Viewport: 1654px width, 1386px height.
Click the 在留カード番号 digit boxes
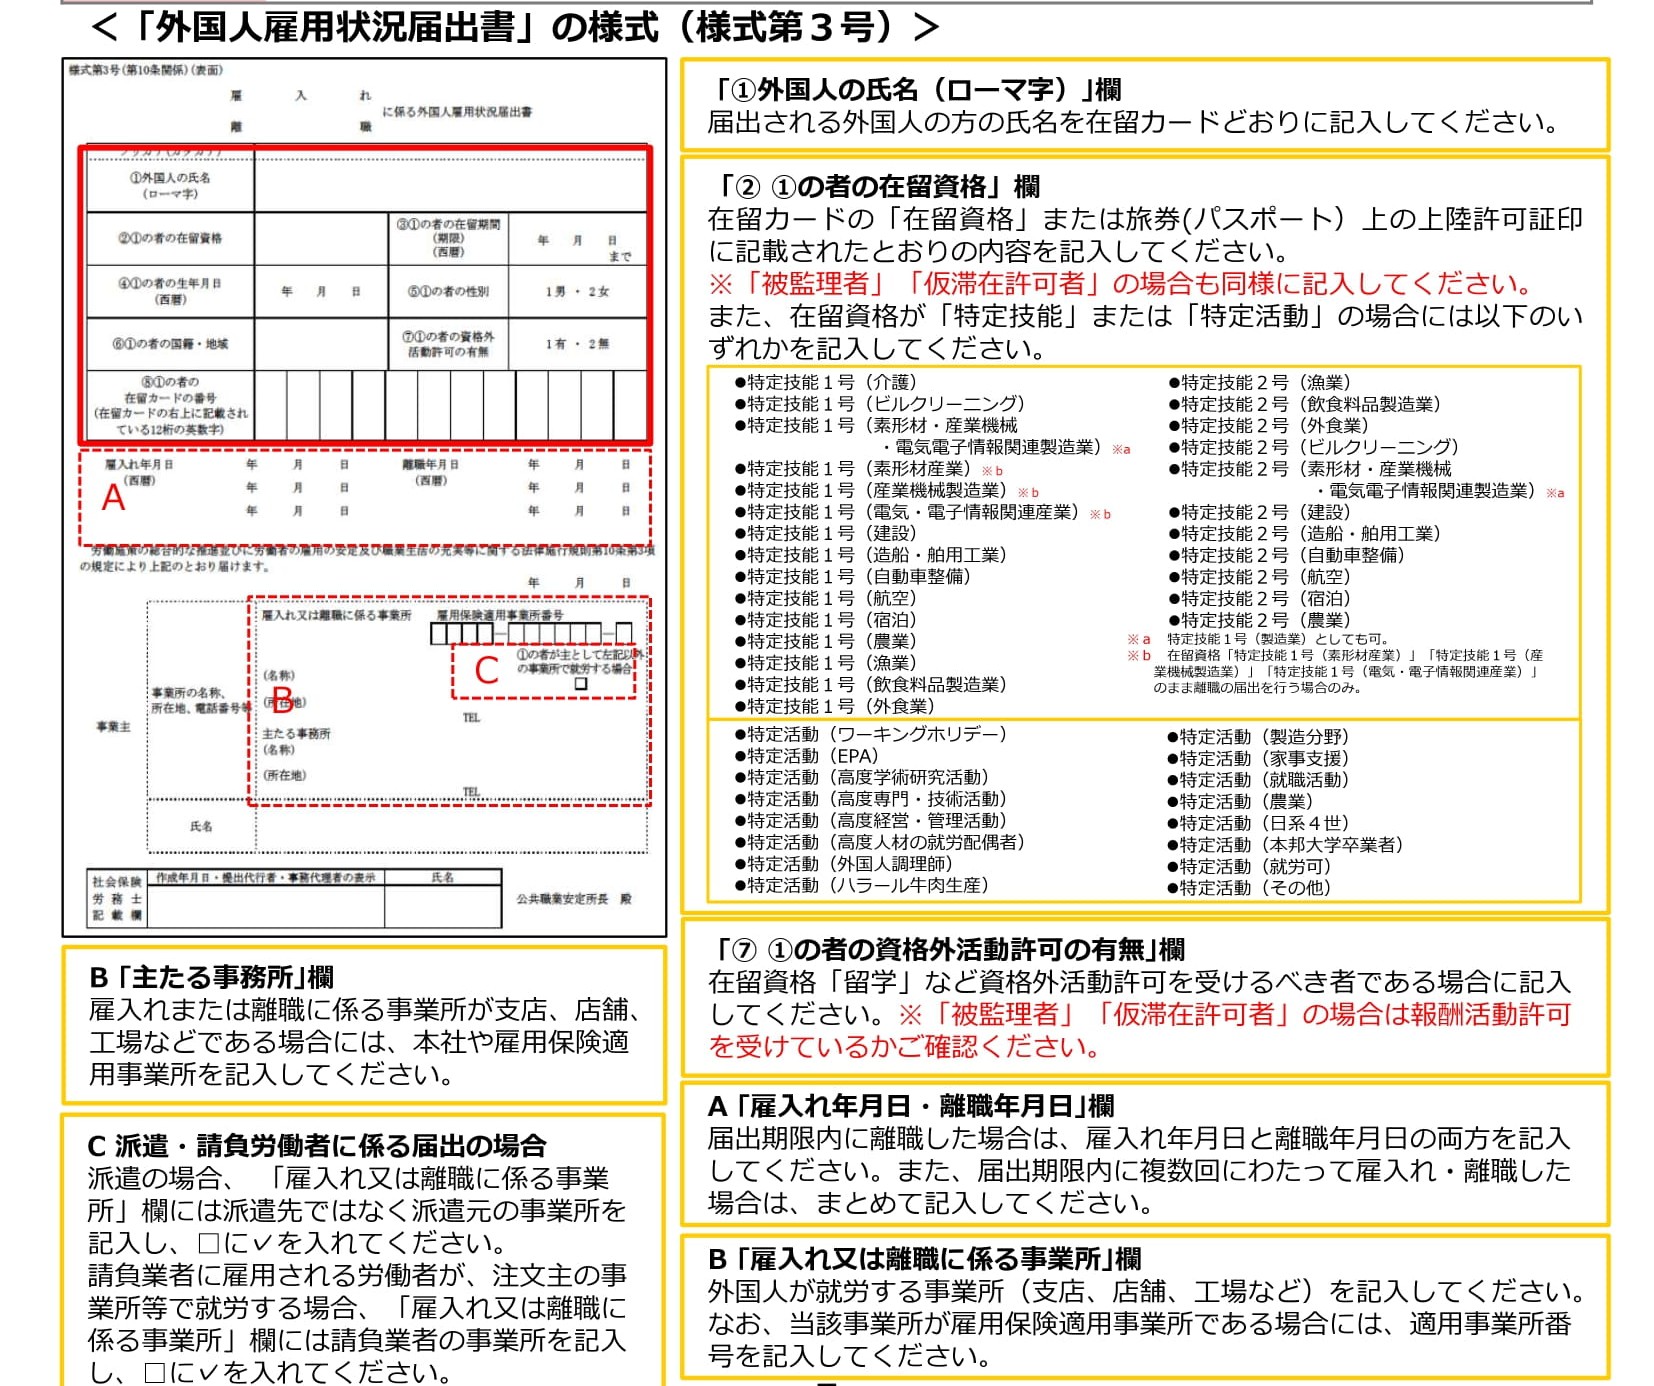tap(450, 405)
